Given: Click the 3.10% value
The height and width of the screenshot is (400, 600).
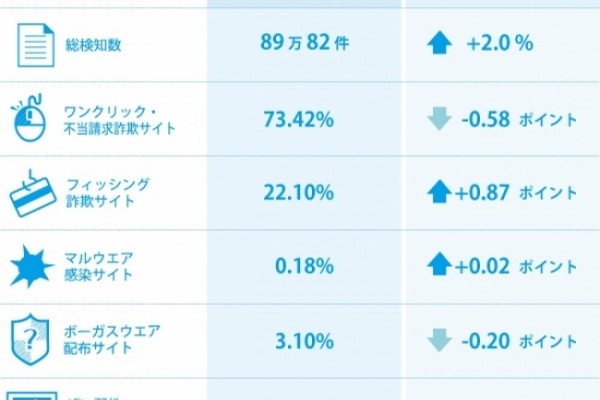Looking at the screenshot, I should tap(305, 341).
